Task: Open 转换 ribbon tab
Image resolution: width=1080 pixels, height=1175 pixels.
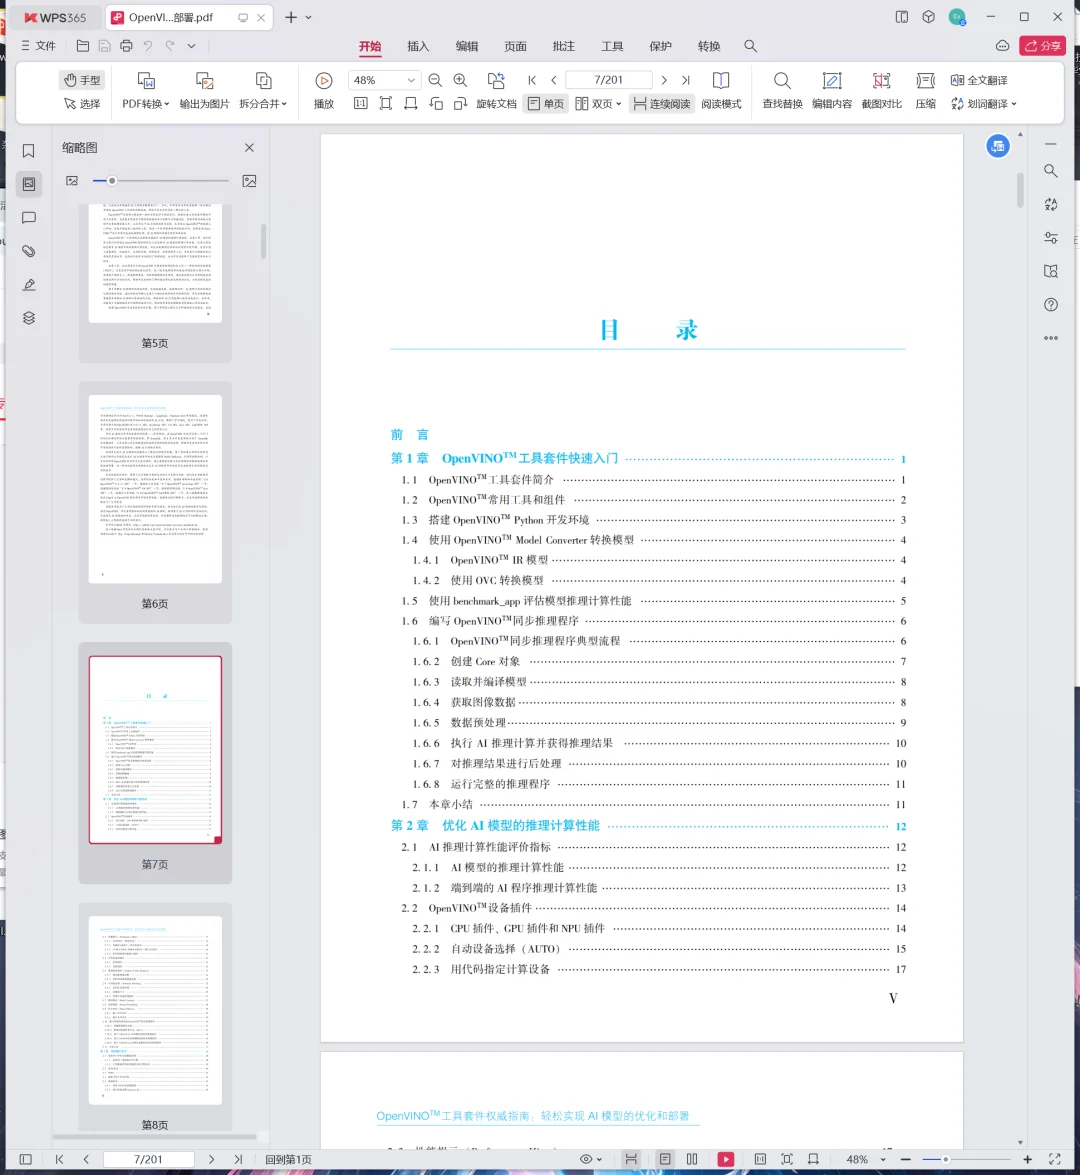Action: [x=709, y=46]
